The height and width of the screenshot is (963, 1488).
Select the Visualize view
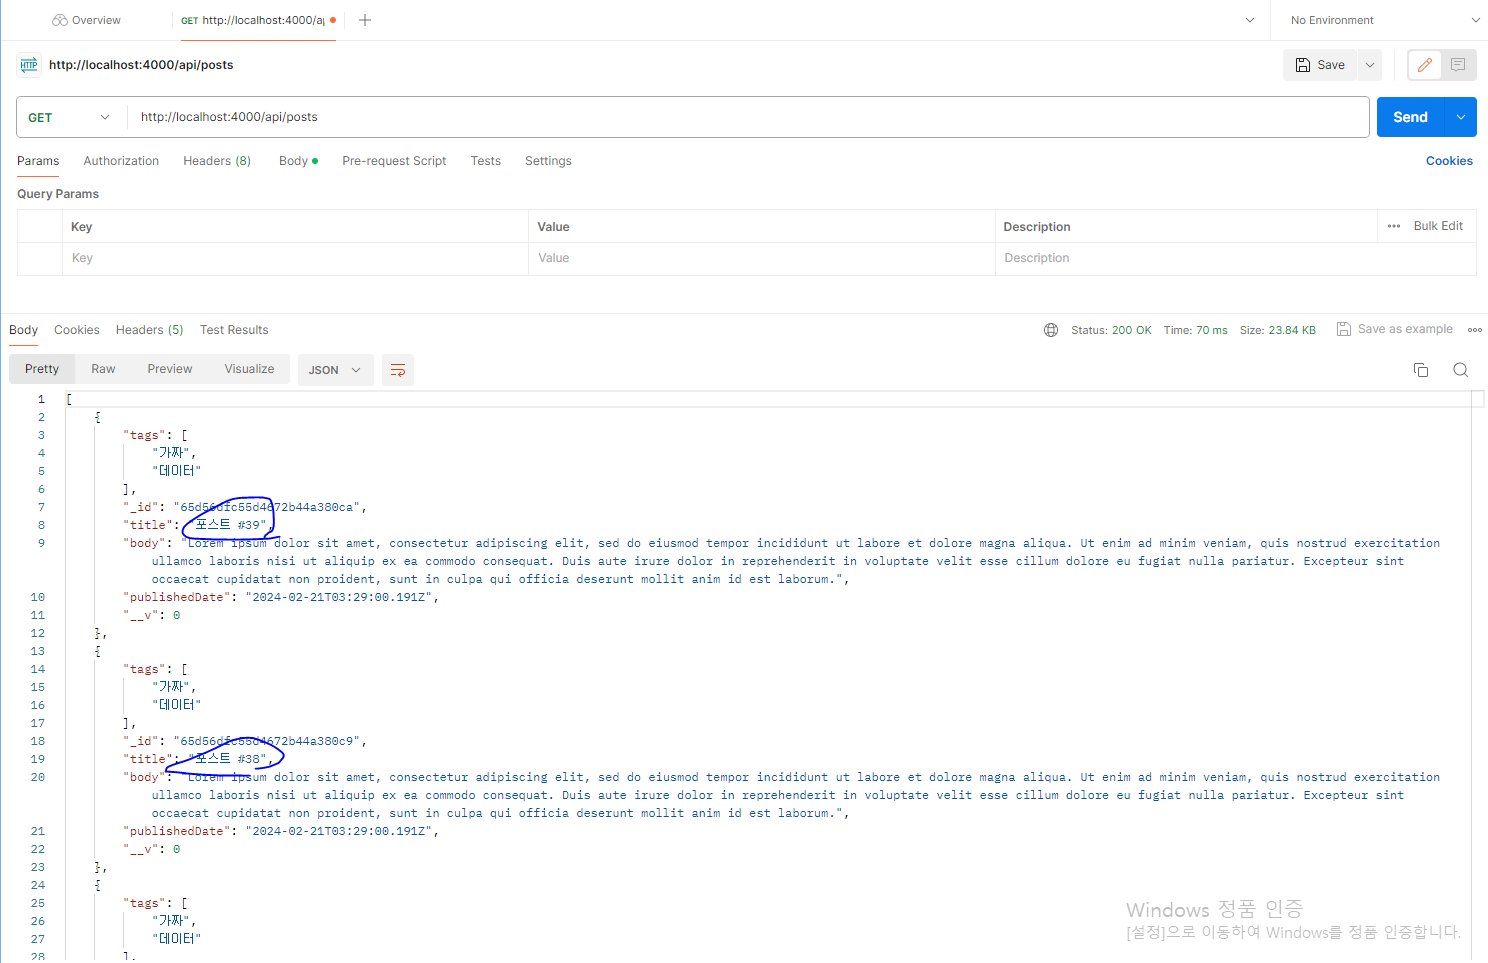pos(249,369)
